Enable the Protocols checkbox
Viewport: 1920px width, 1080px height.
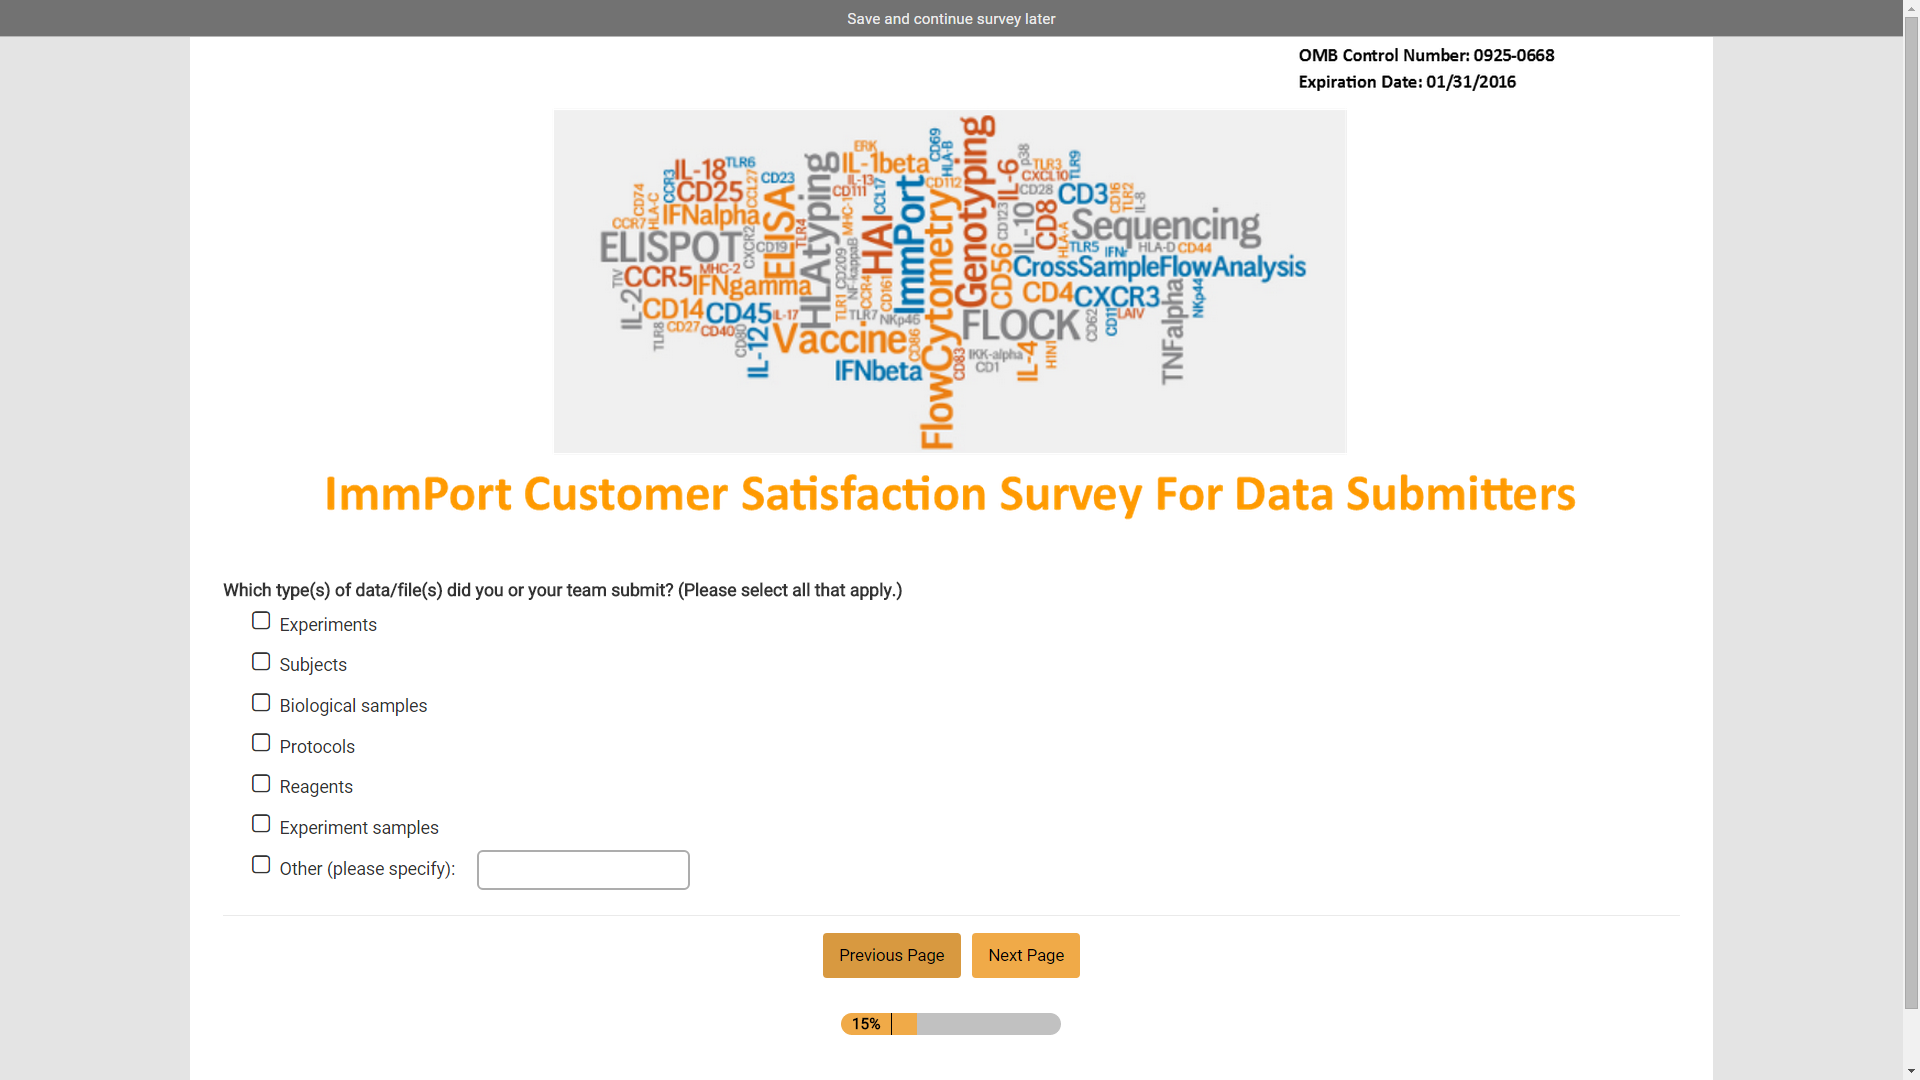[261, 743]
